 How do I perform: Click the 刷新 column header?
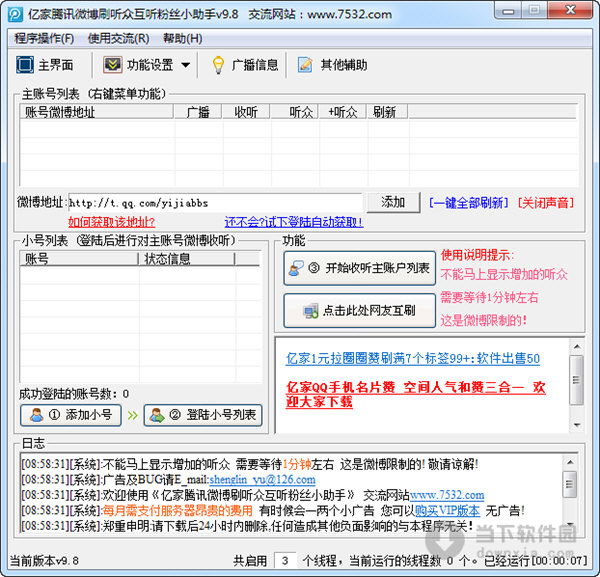click(x=387, y=112)
